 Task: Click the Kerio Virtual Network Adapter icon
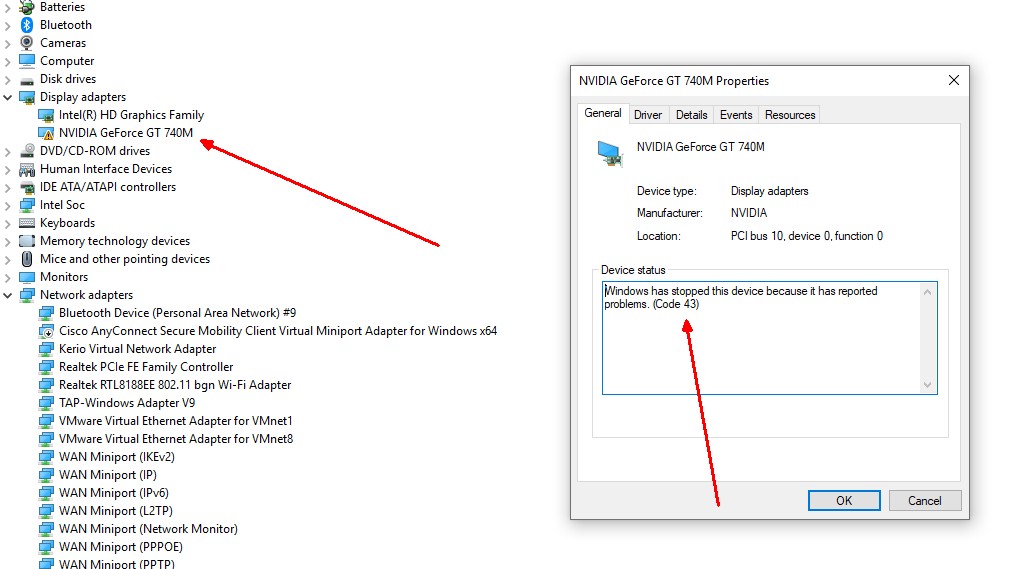pos(46,349)
